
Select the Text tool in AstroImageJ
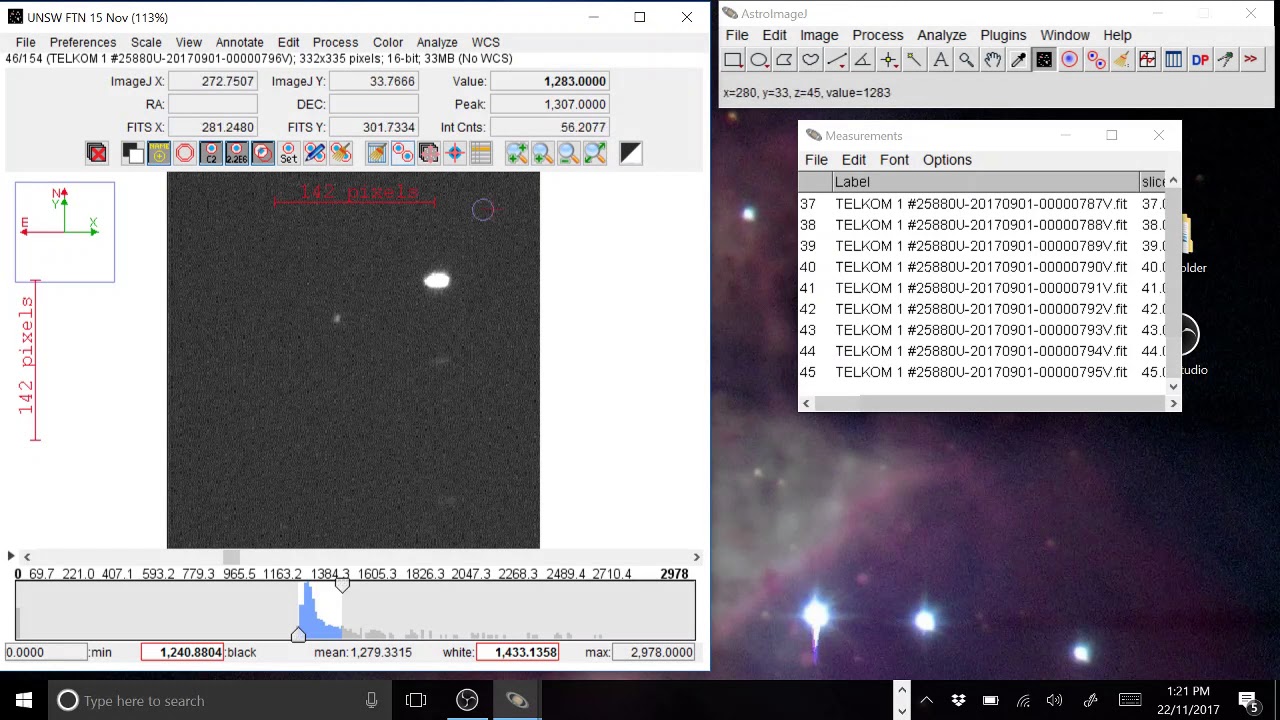940,60
